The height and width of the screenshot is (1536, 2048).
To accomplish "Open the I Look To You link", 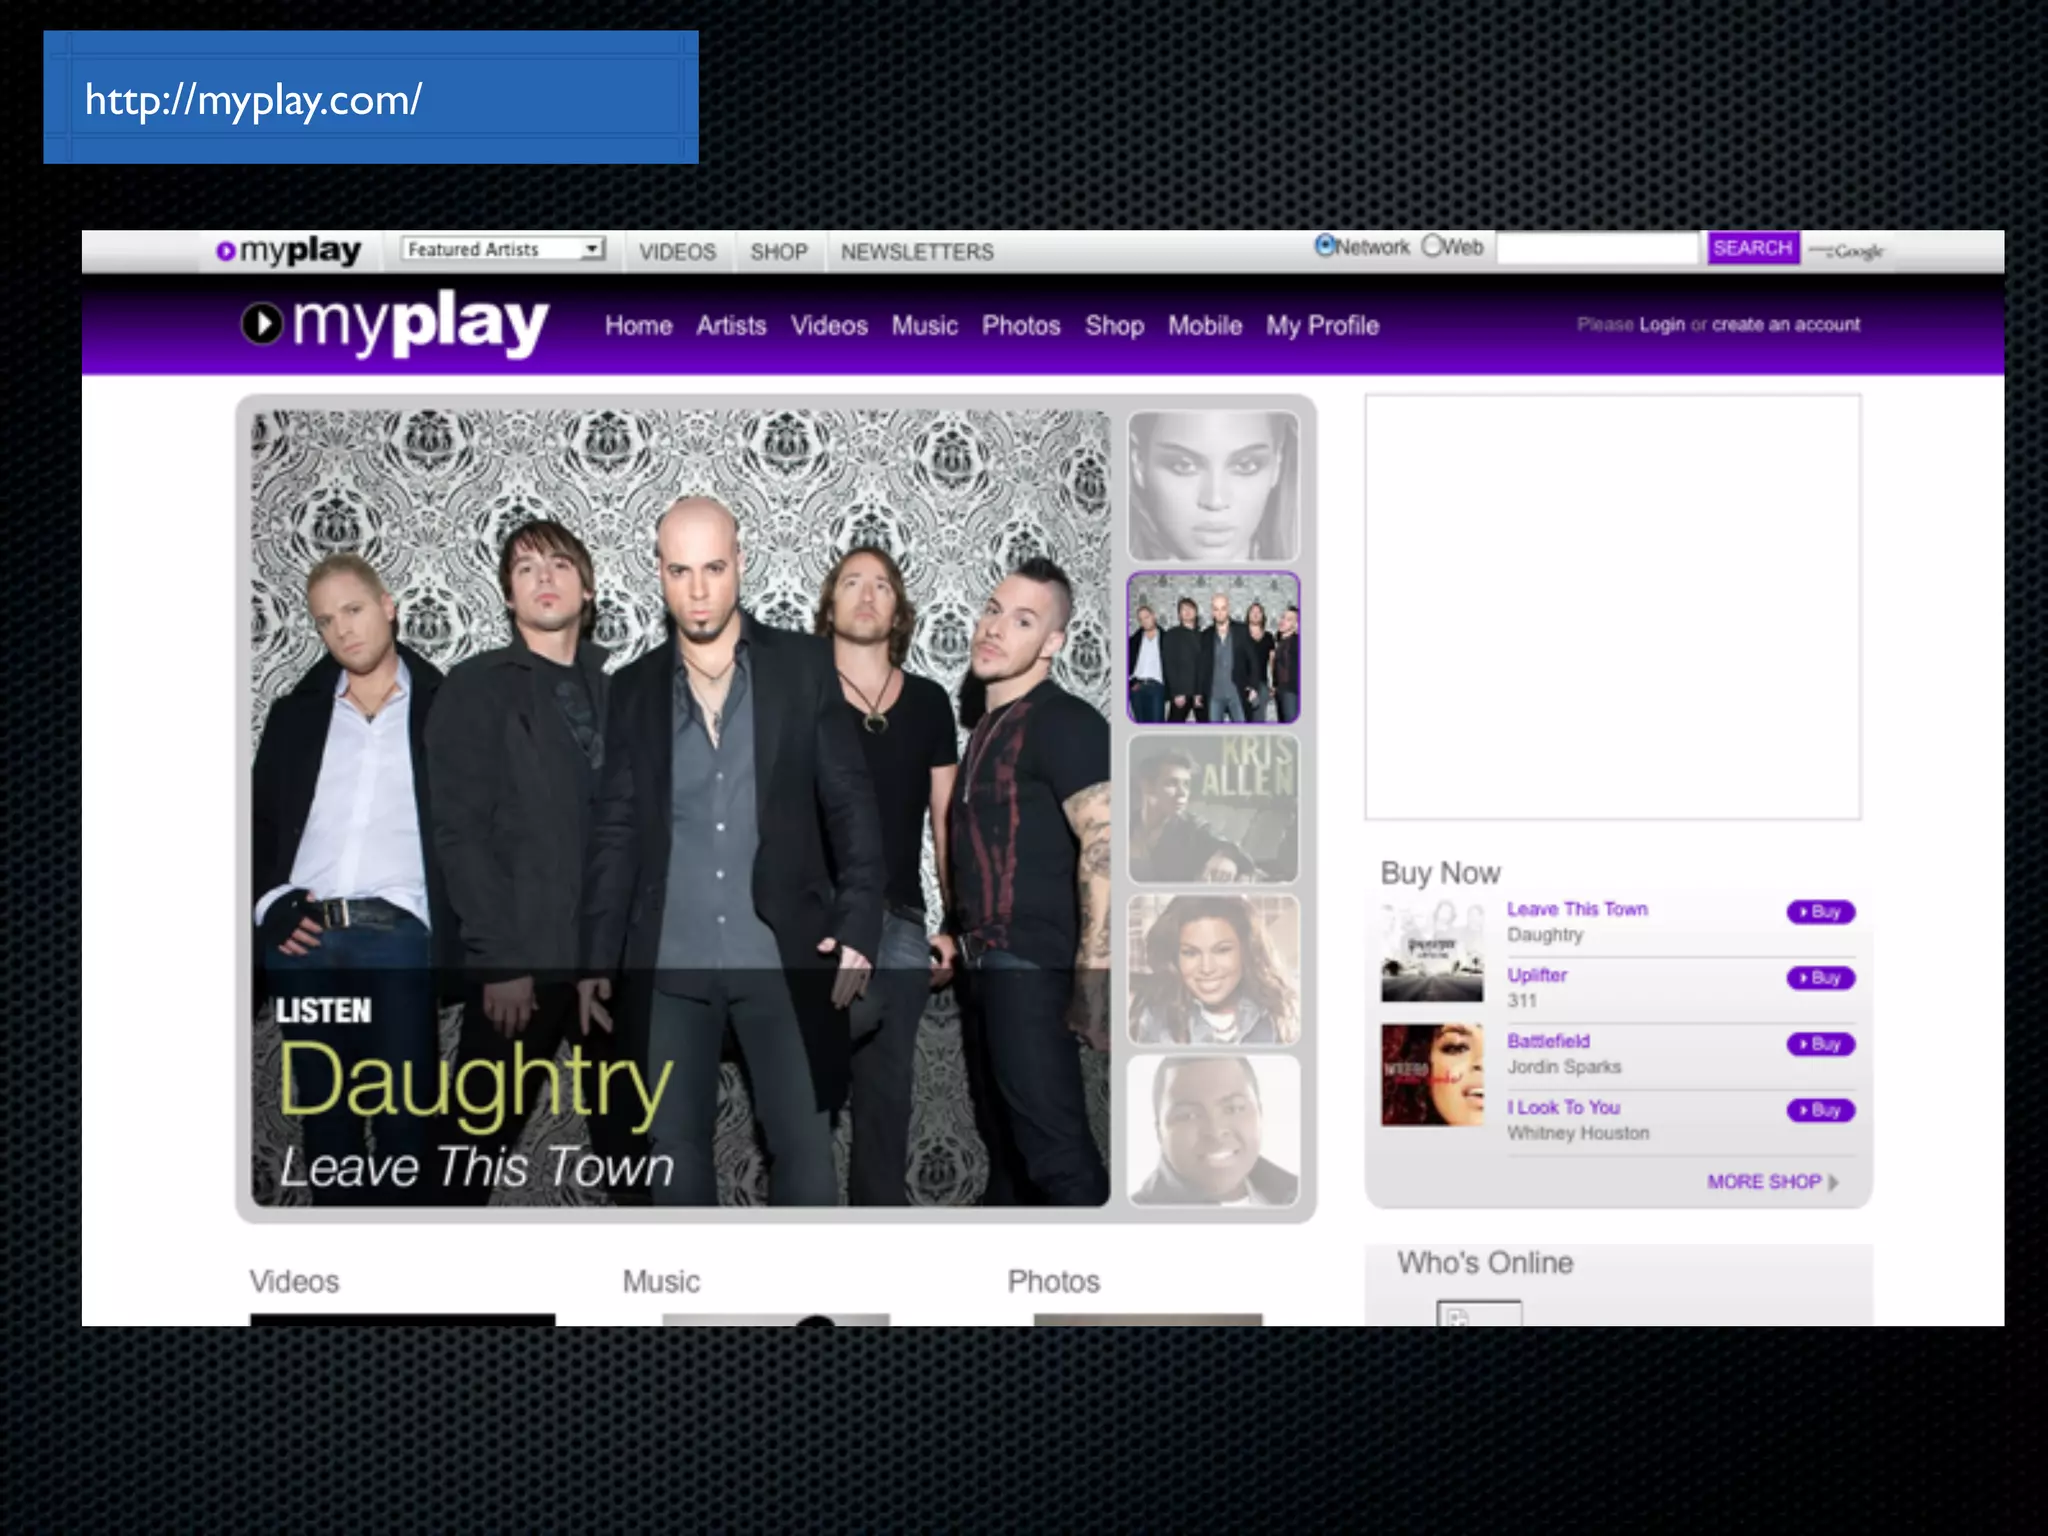I will [x=1563, y=1107].
